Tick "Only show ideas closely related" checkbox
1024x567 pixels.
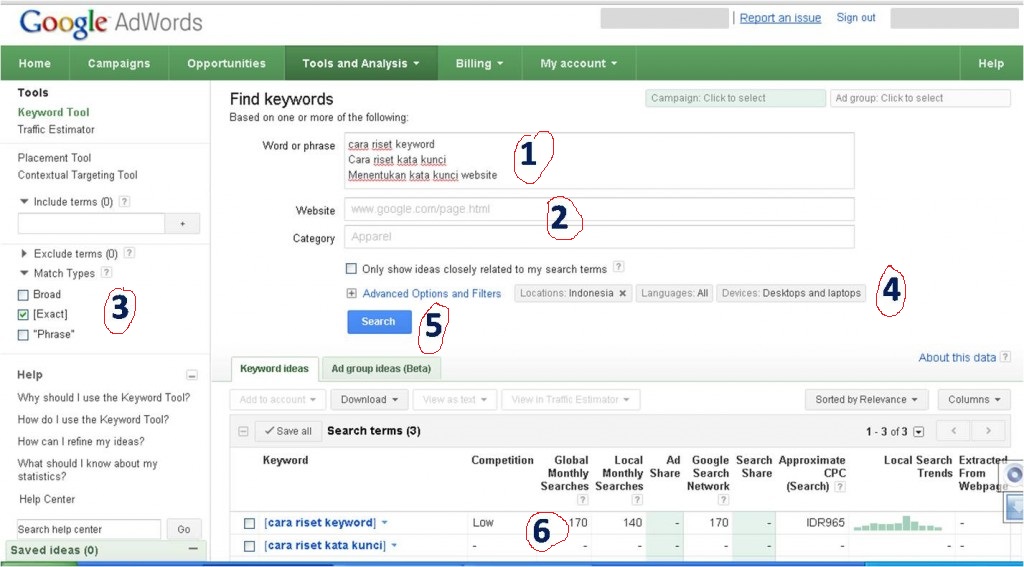click(x=351, y=269)
